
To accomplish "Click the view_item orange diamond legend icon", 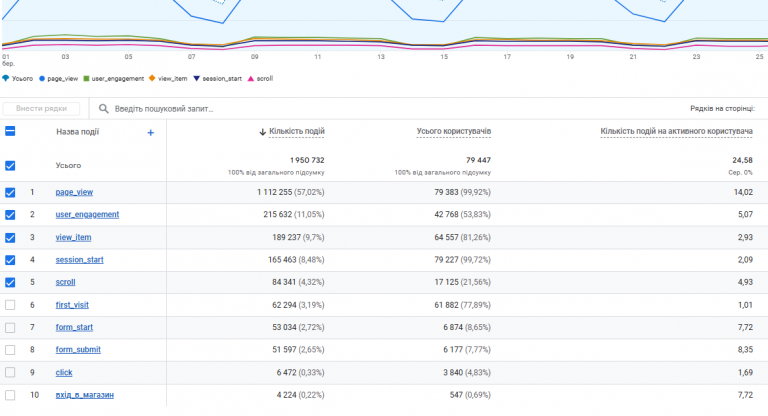I will tap(152, 78).
